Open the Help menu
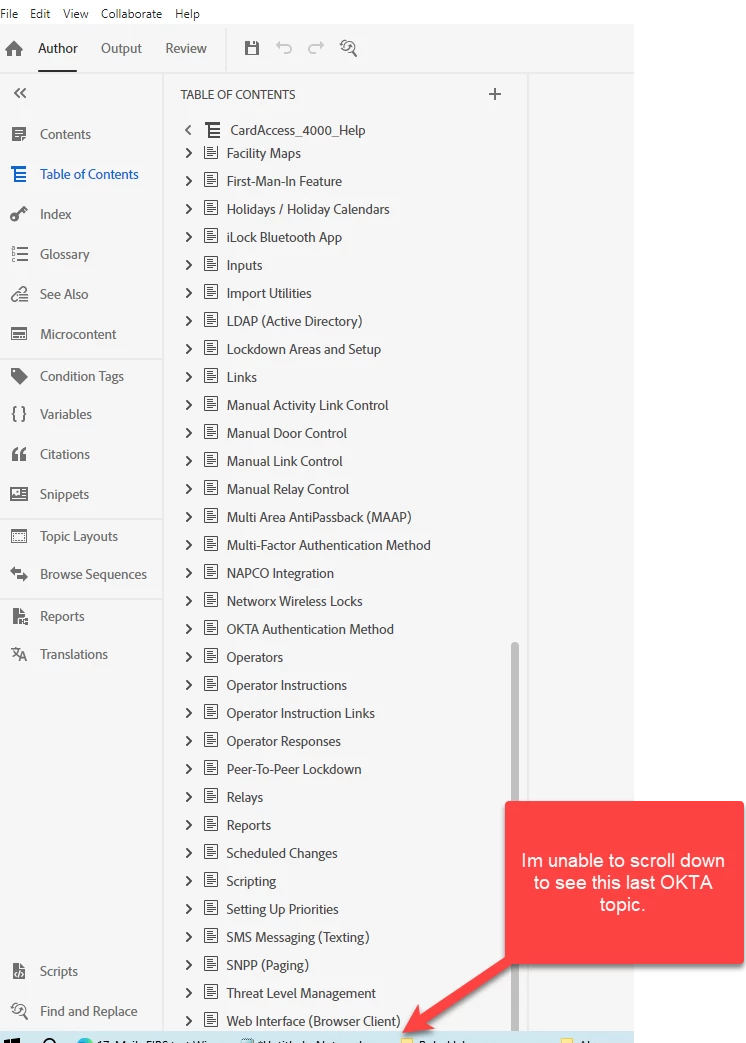 click(187, 13)
